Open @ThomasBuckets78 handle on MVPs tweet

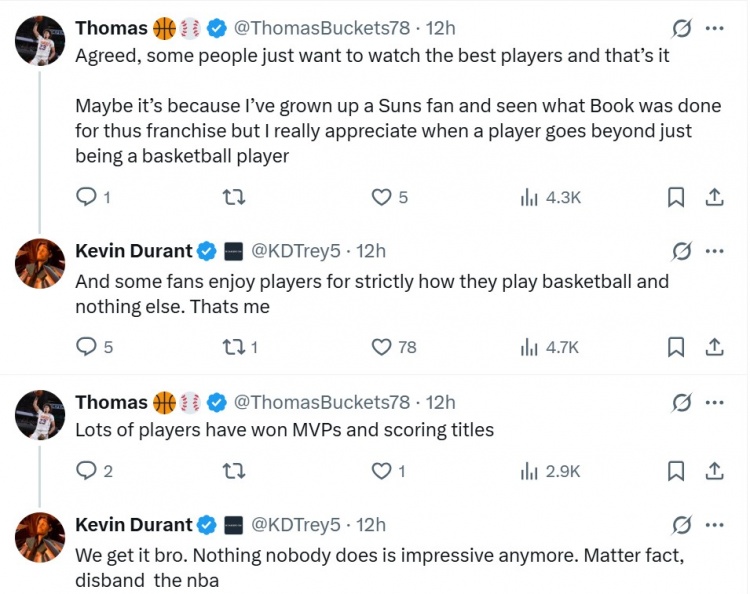pyautogui.click(x=321, y=402)
